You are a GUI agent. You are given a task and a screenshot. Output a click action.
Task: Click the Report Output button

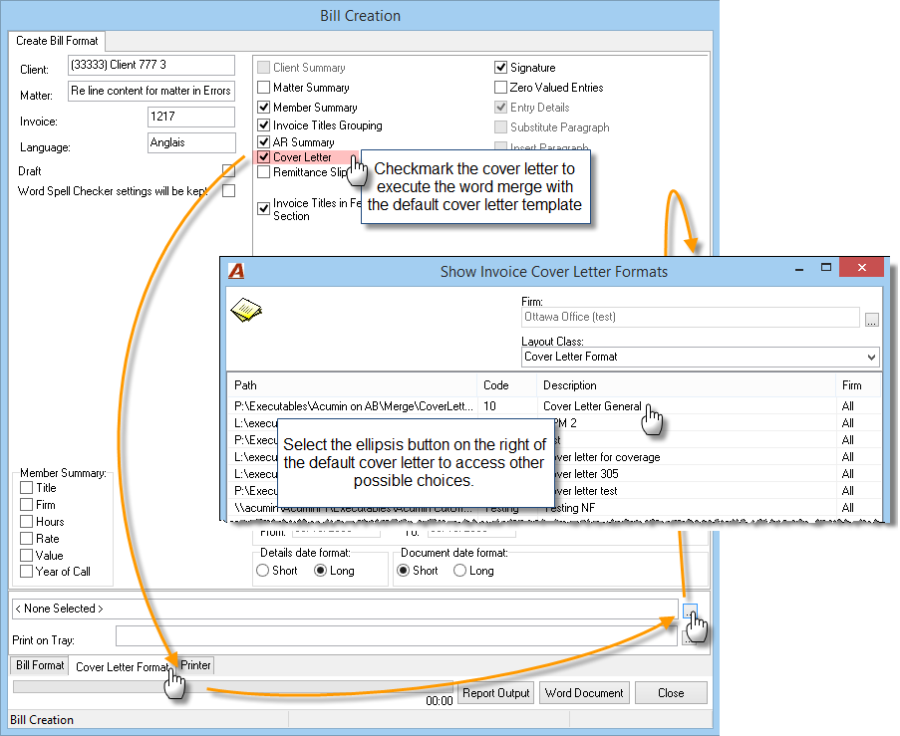pos(496,693)
